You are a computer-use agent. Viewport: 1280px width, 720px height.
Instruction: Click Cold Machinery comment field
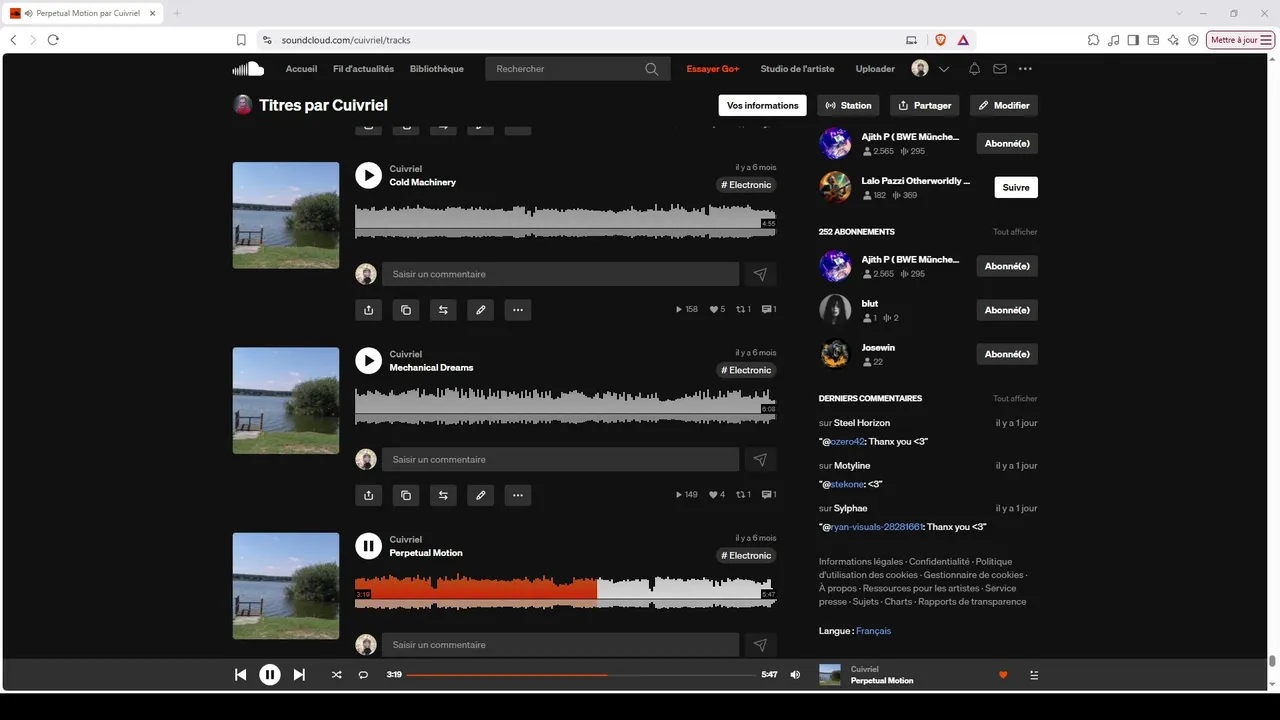tap(560, 274)
